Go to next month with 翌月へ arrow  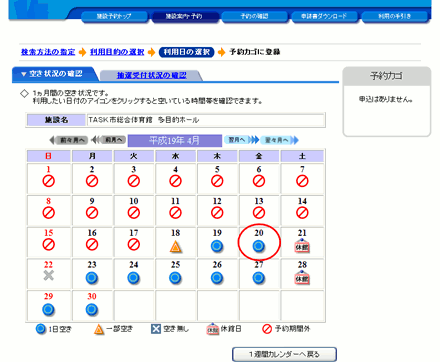(241, 140)
